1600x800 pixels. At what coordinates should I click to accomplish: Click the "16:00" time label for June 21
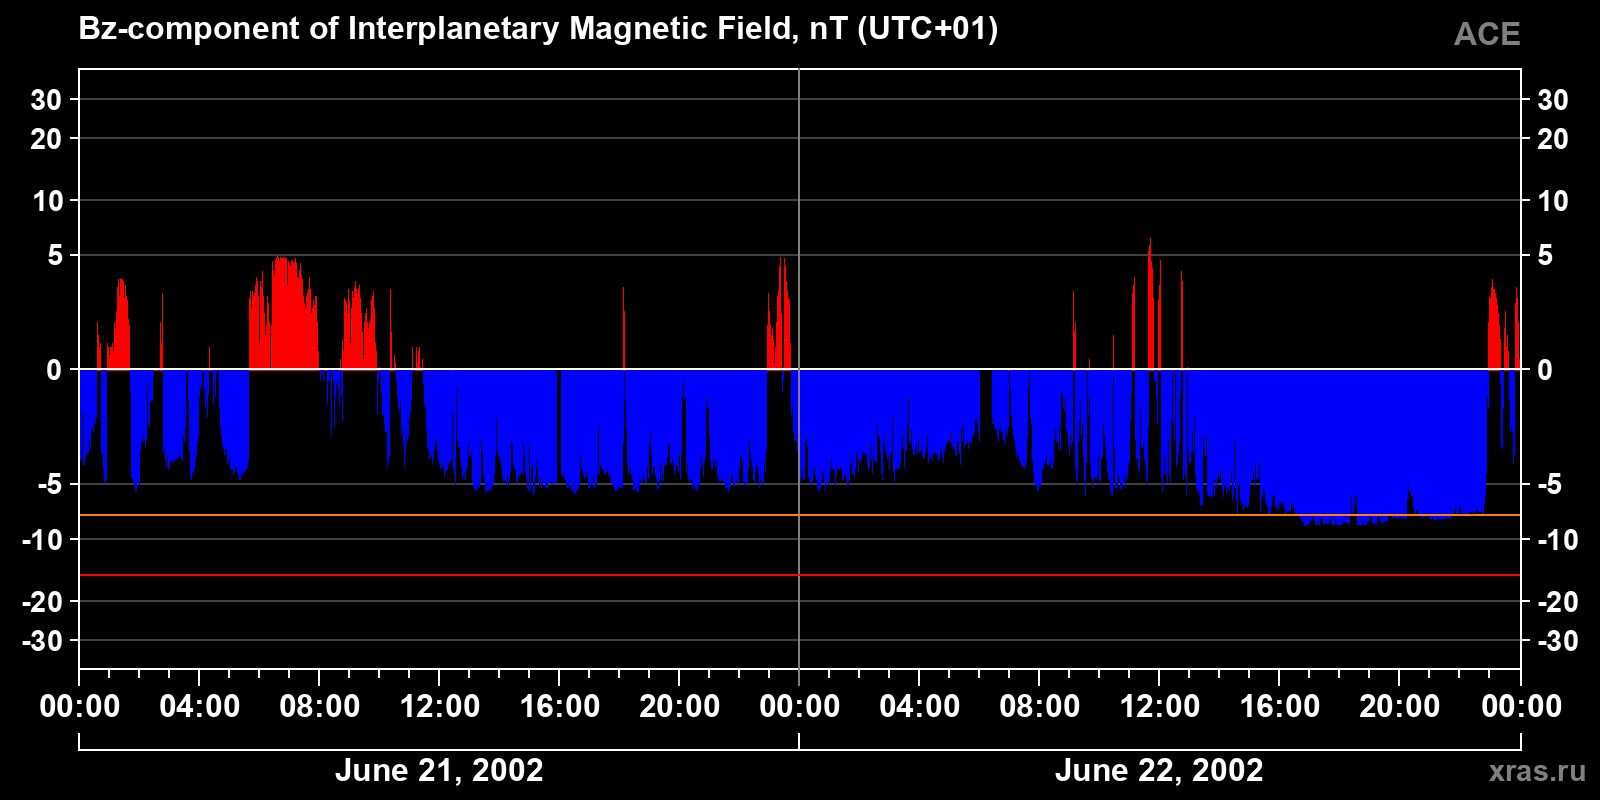click(x=560, y=706)
